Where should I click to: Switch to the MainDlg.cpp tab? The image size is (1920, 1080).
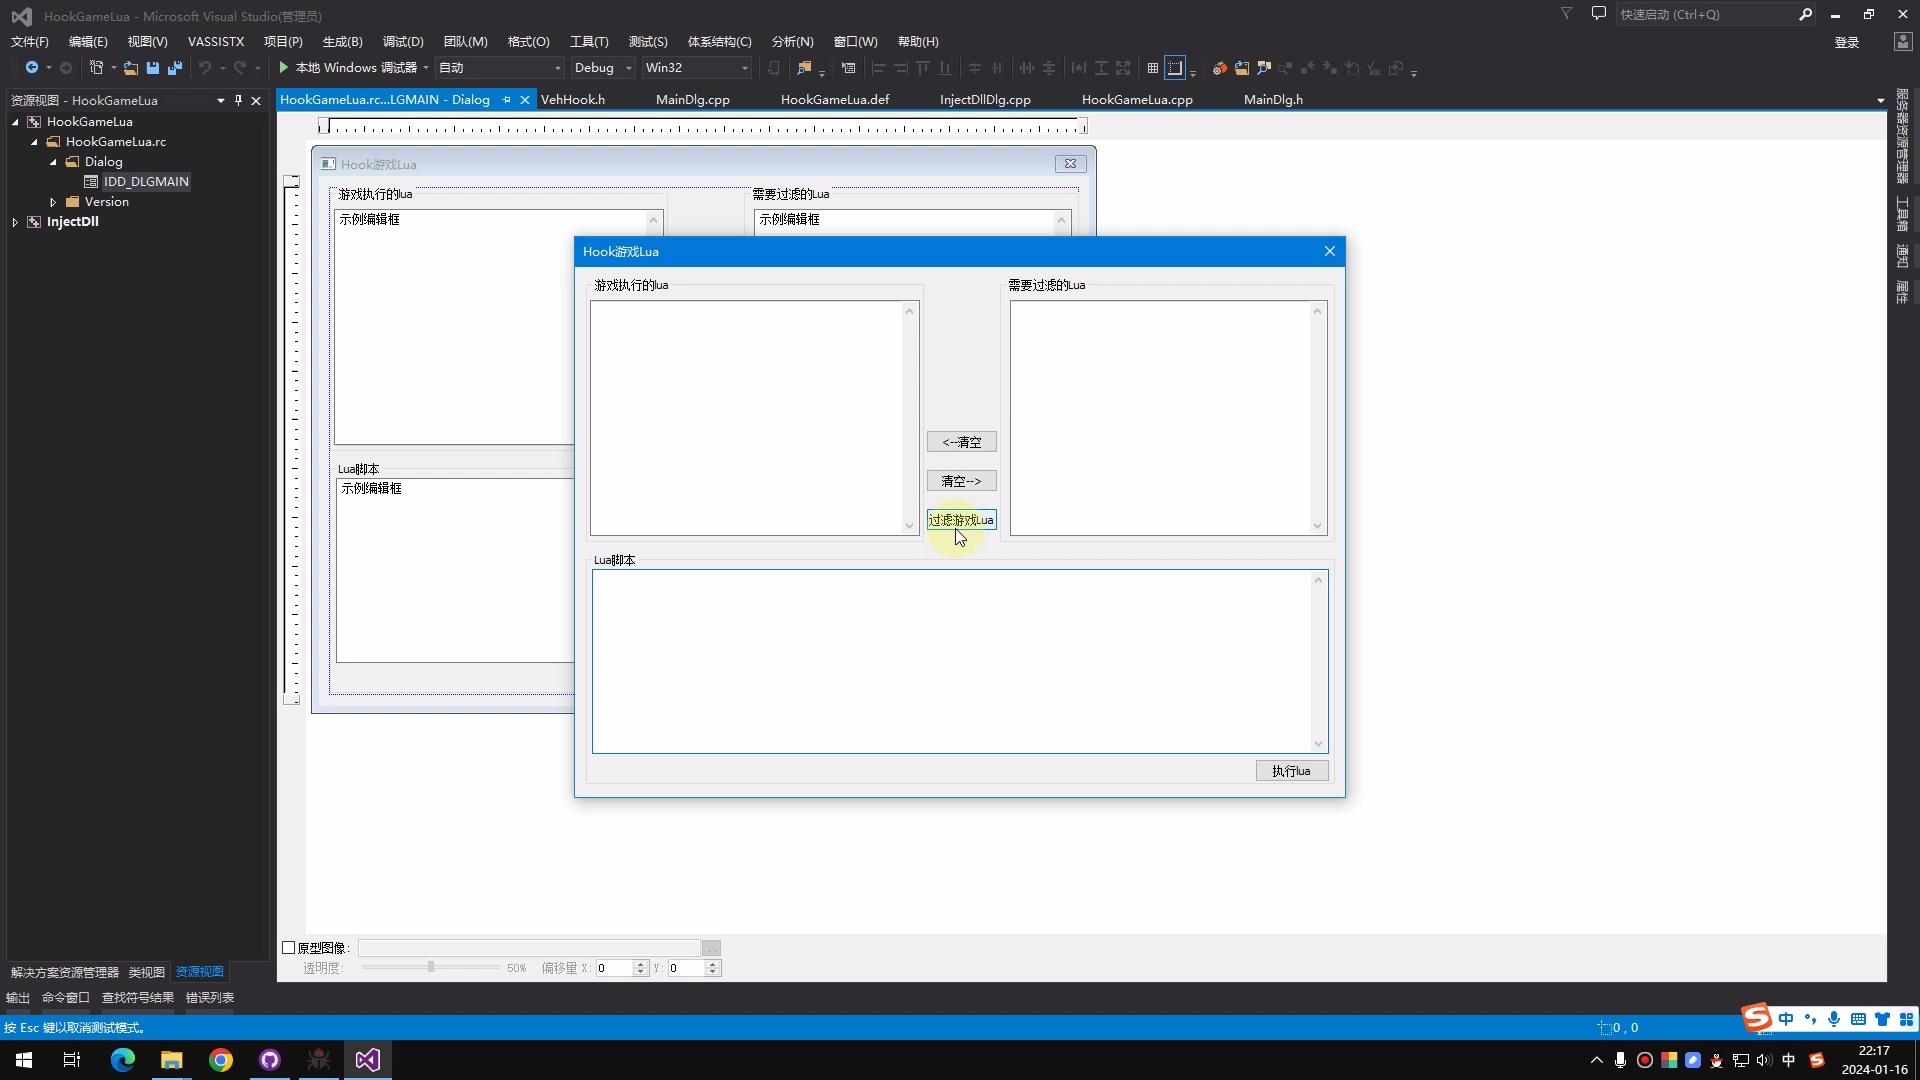(x=692, y=100)
